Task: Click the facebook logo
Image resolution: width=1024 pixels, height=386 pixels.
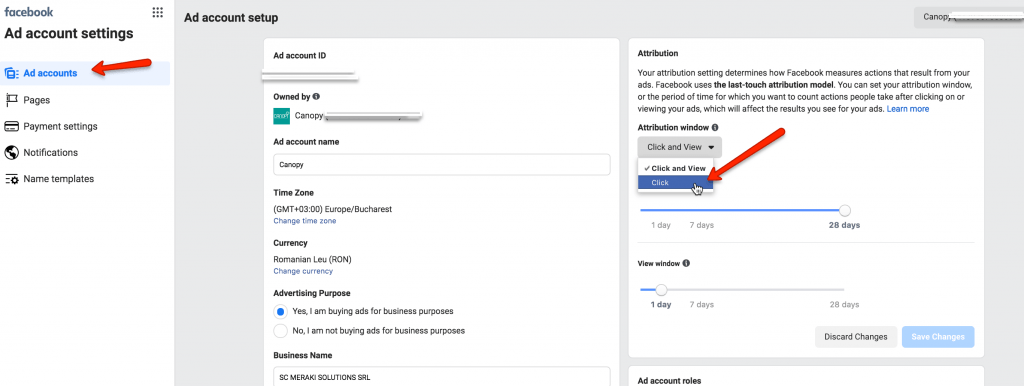Action: [29, 12]
